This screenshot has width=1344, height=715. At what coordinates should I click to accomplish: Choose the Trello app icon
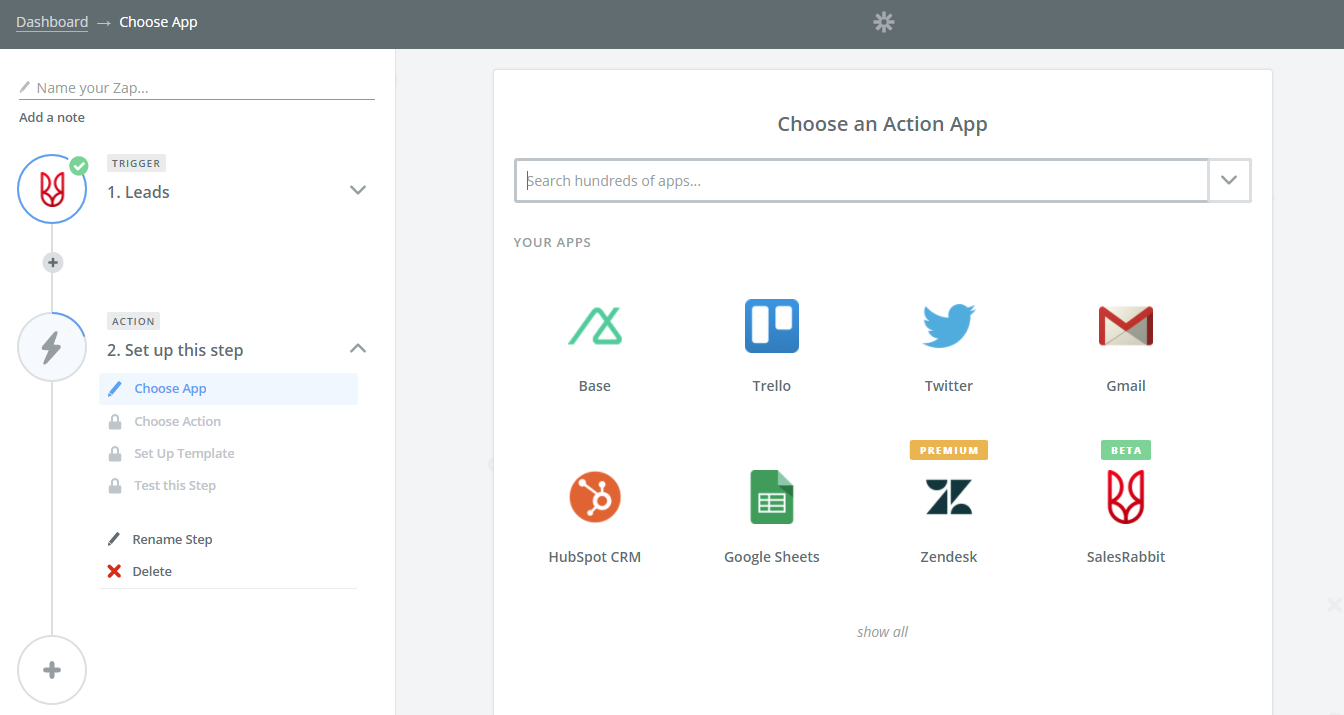pyautogui.click(x=772, y=326)
